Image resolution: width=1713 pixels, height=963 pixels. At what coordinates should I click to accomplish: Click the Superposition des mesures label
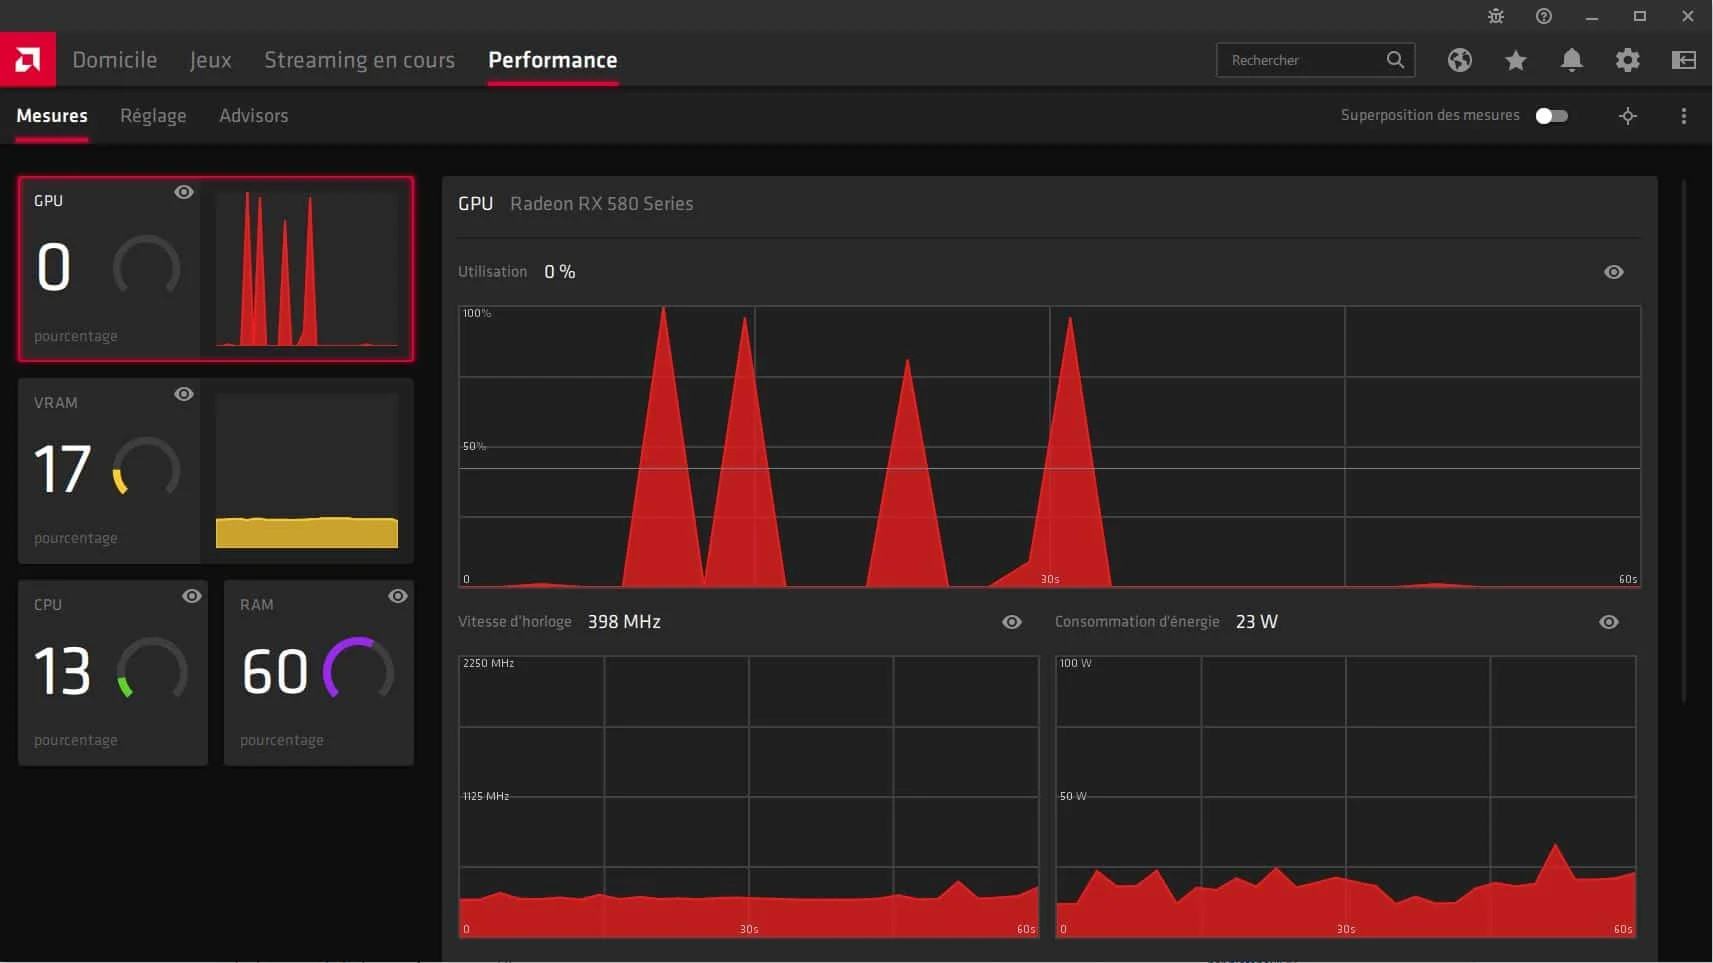(1430, 116)
